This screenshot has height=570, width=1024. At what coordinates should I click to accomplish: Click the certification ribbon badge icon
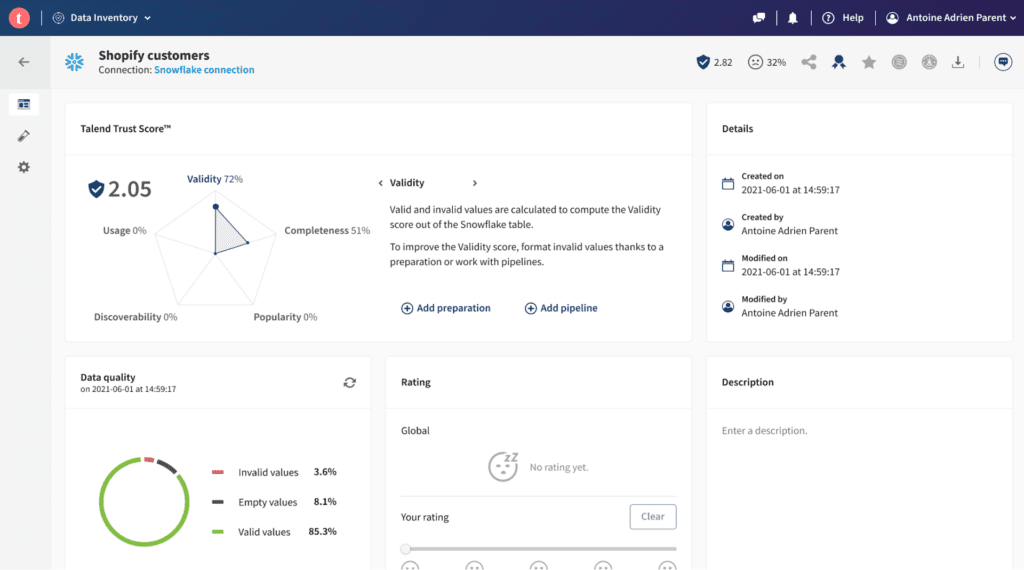tap(839, 62)
